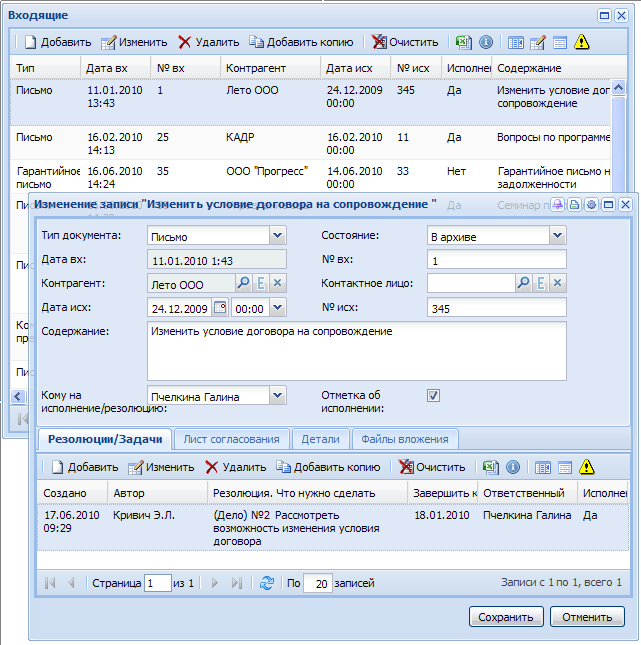Image resolution: width=641 pixels, height=645 pixels.
Task: Click the Контрагент column header in Входящие
Action: click(x=256, y=68)
